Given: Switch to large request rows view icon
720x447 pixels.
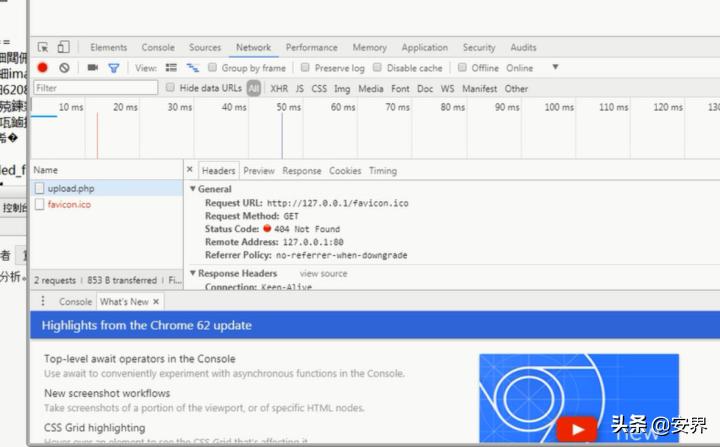Looking at the screenshot, I should [171, 68].
